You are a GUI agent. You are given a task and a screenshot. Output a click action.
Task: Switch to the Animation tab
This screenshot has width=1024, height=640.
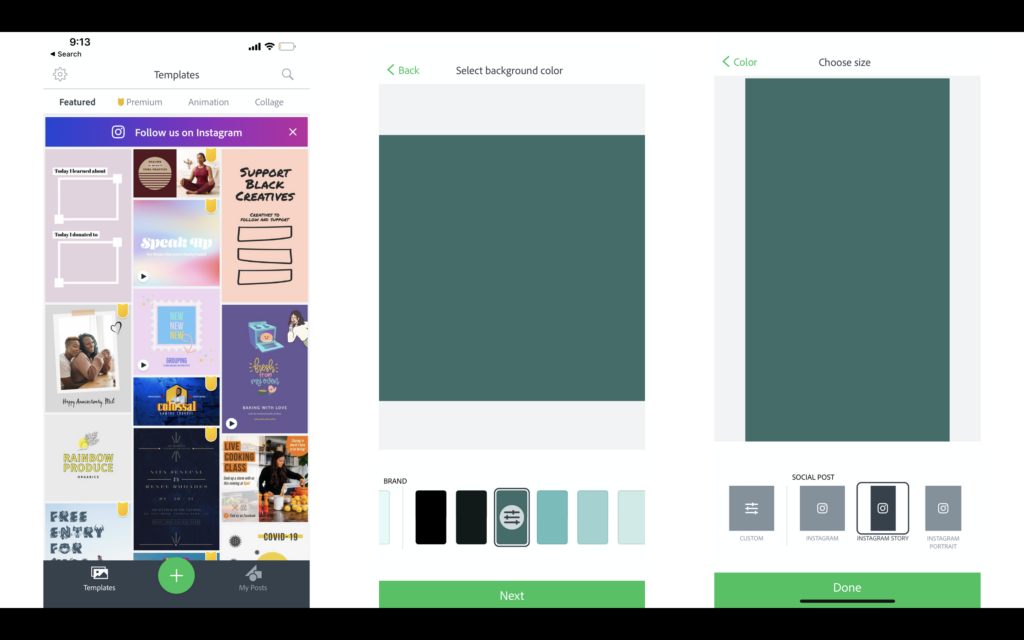(208, 101)
